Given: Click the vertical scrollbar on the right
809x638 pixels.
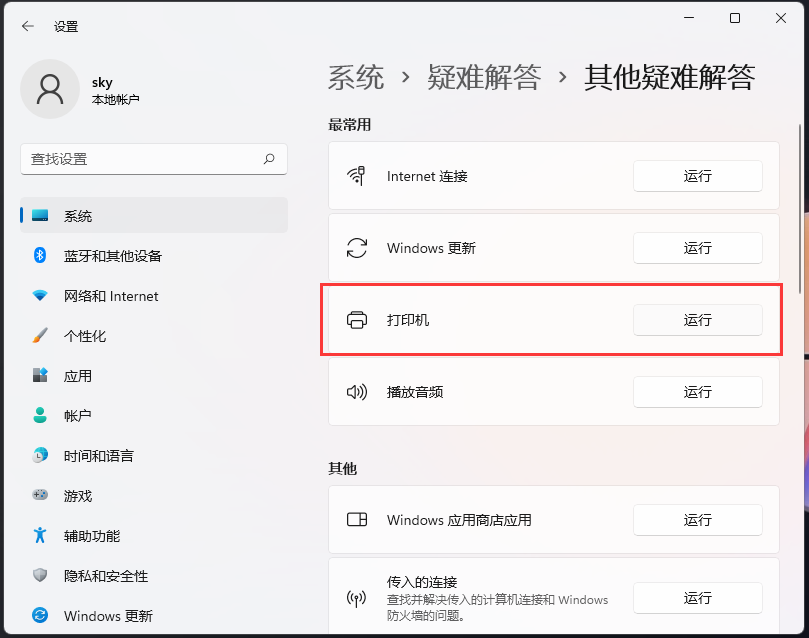Looking at the screenshot, I should 800,209.
